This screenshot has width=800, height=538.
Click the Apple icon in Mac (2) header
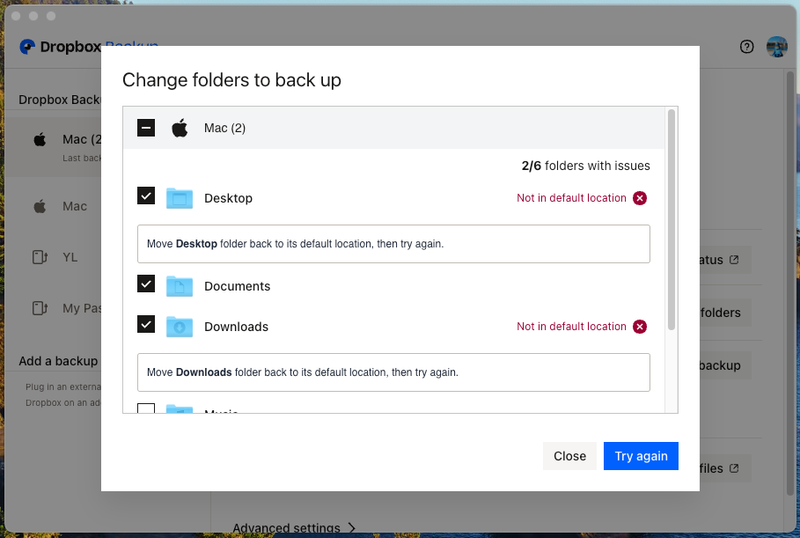point(180,128)
